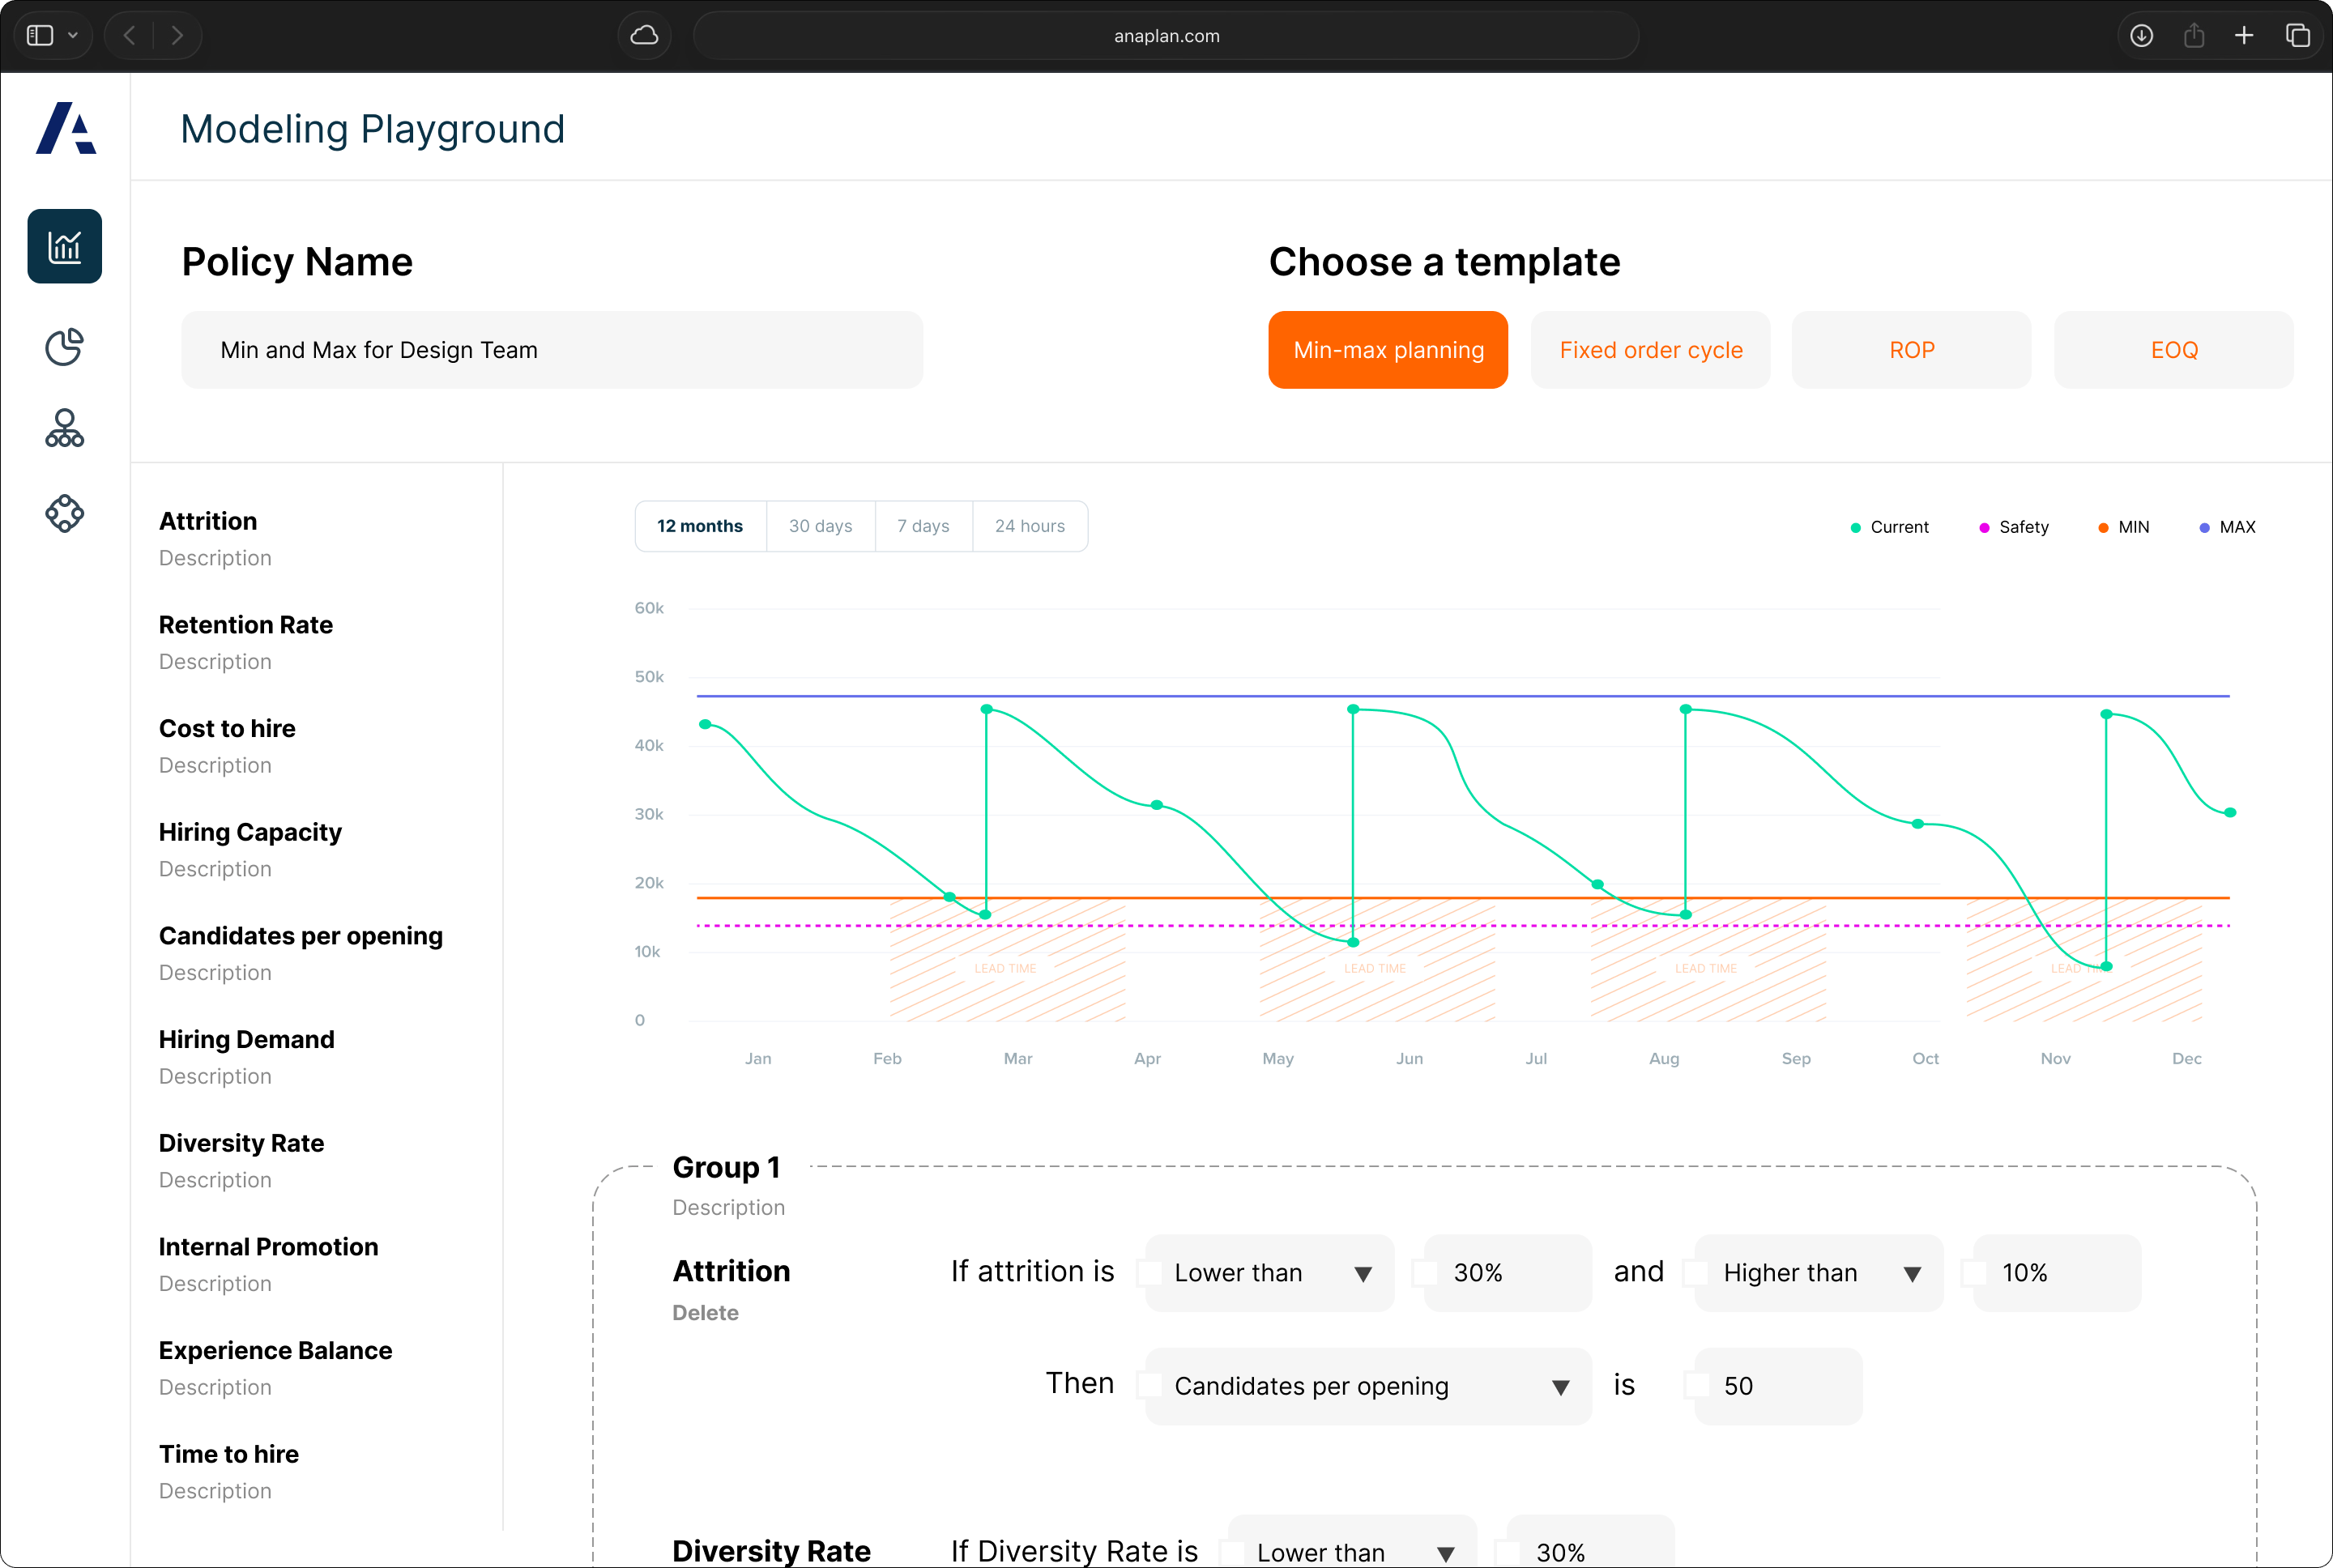This screenshot has width=2333, height=1568.
Task: Open the pie chart sidebar icon
Action: click(65, 347)
